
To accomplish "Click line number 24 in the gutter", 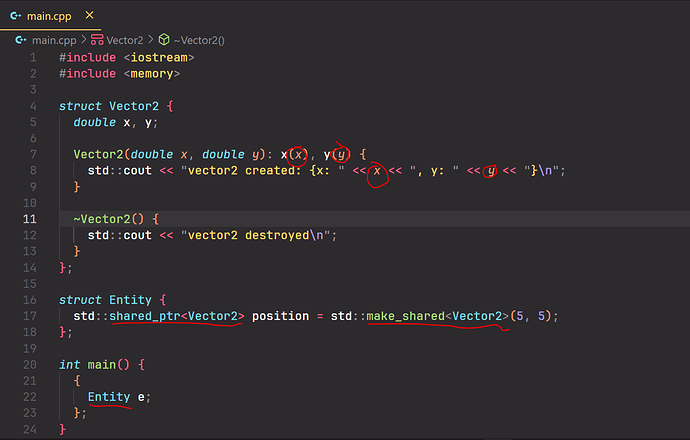I will 29,429.
